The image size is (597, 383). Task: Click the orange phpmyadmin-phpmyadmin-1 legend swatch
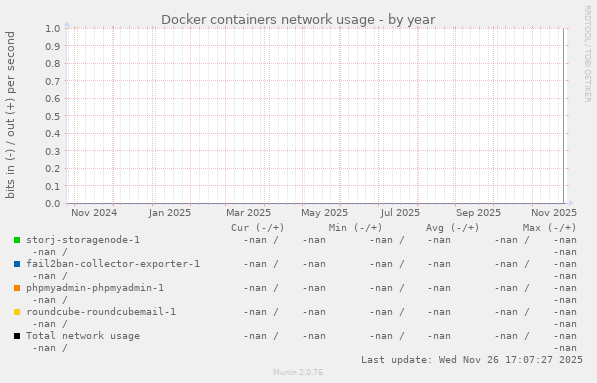coord(17,288)
